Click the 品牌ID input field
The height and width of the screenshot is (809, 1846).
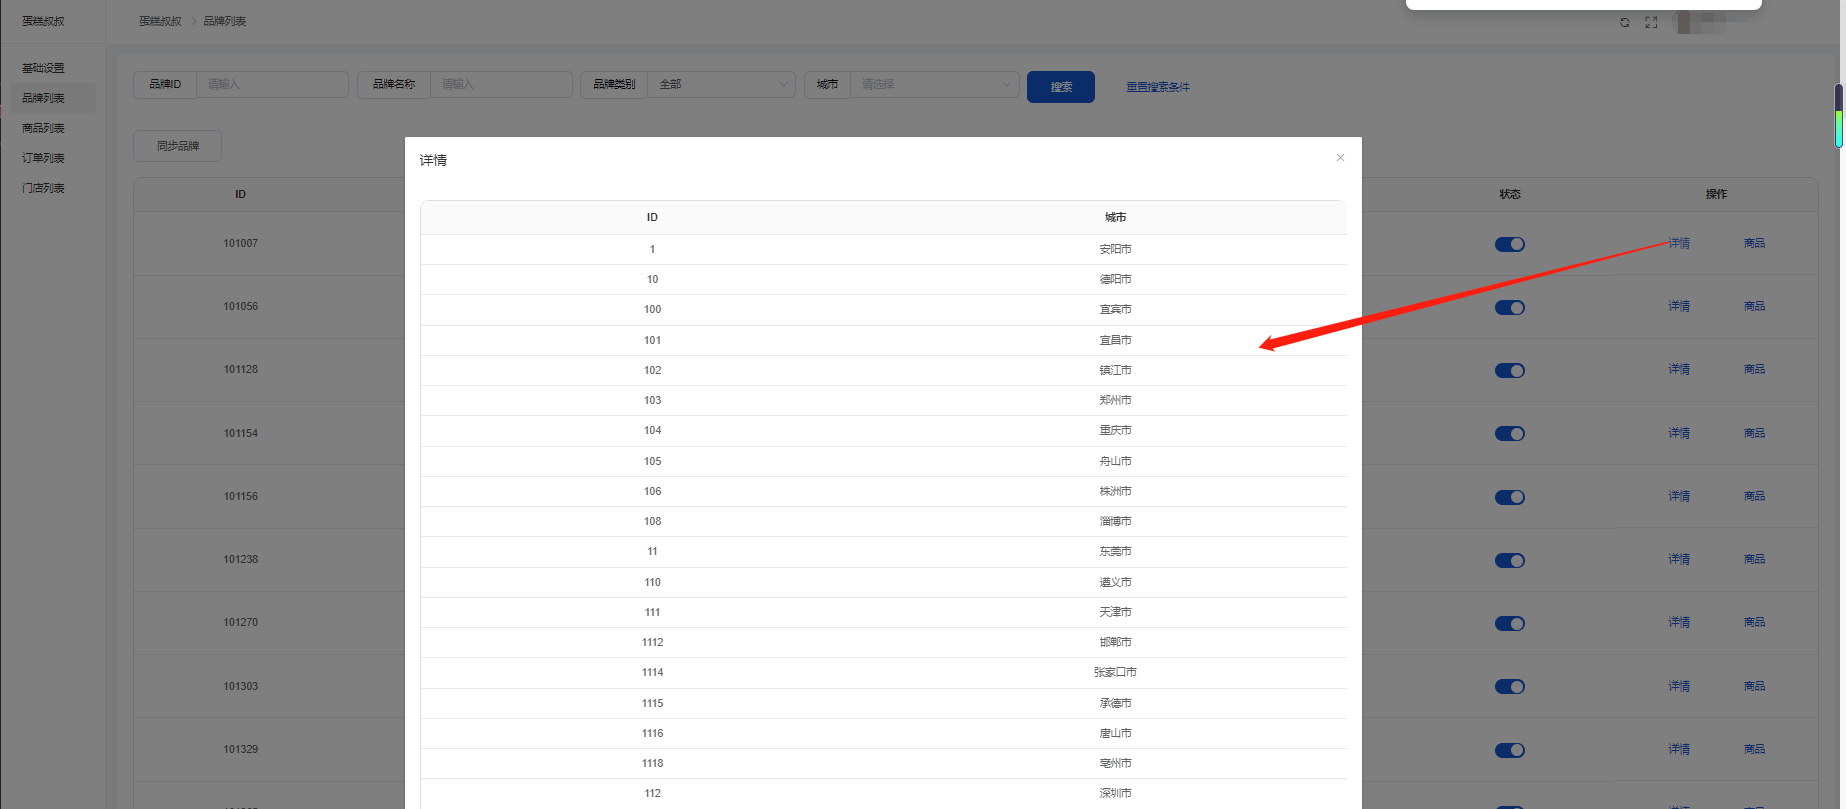tap(272, 85)
